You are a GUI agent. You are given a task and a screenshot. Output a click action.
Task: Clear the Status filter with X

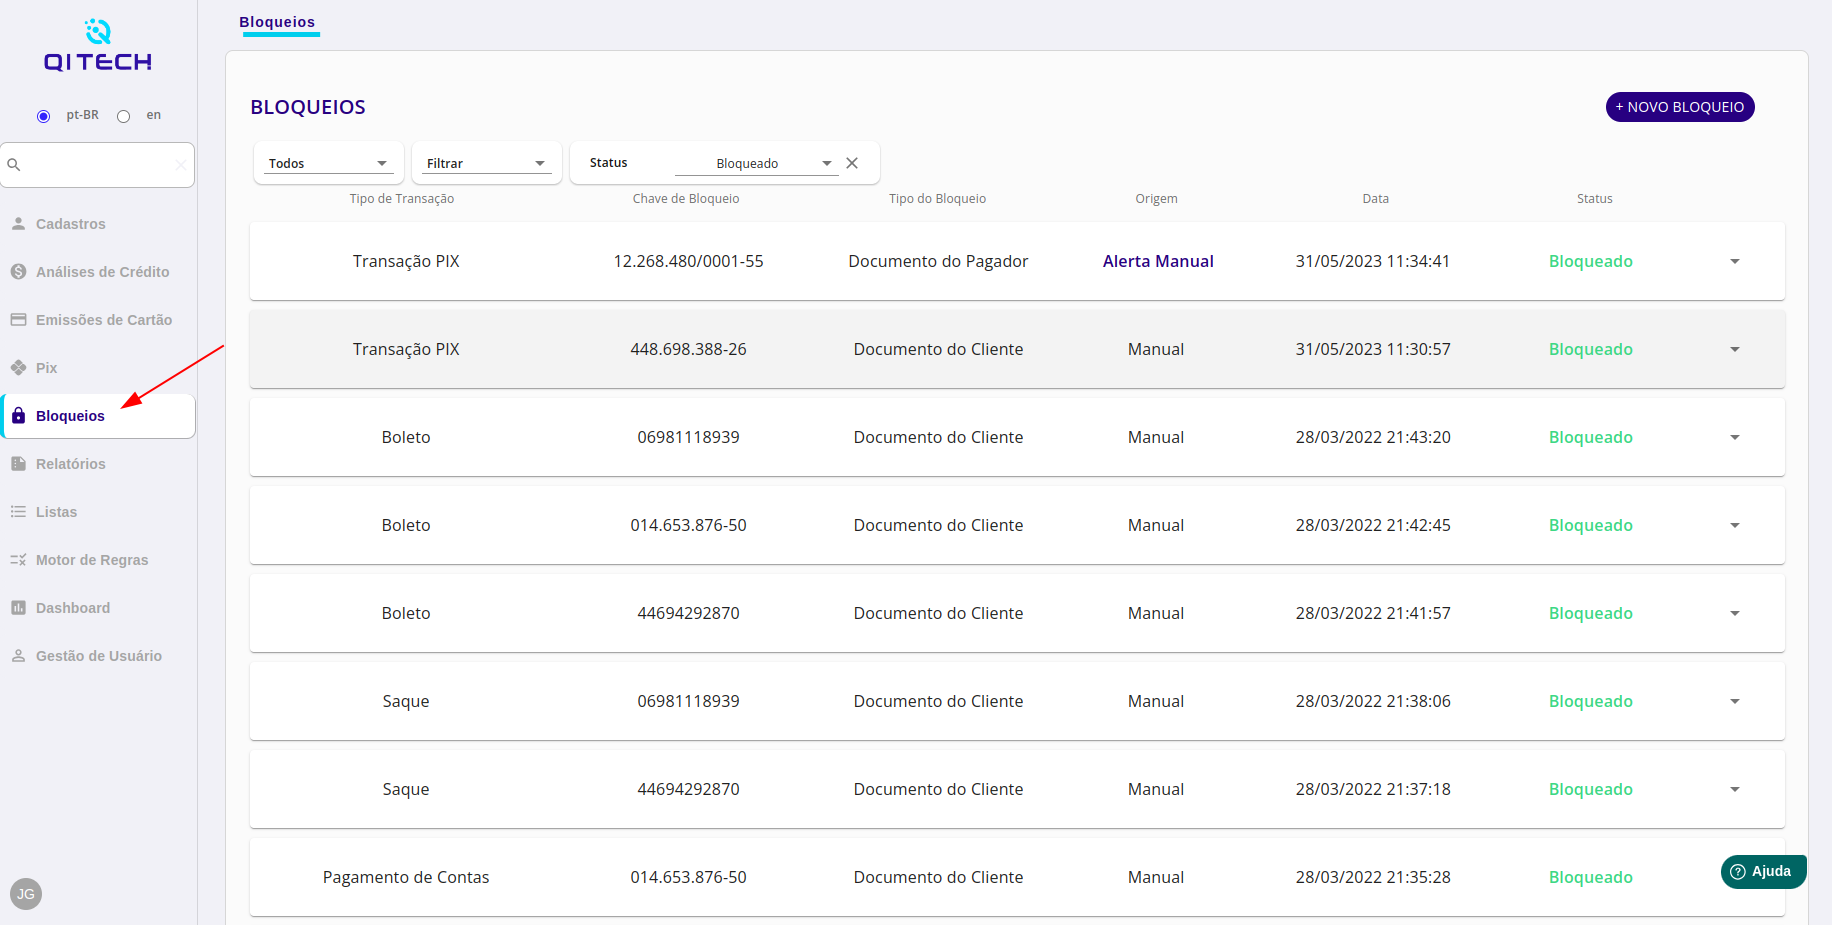coord(852,163)
